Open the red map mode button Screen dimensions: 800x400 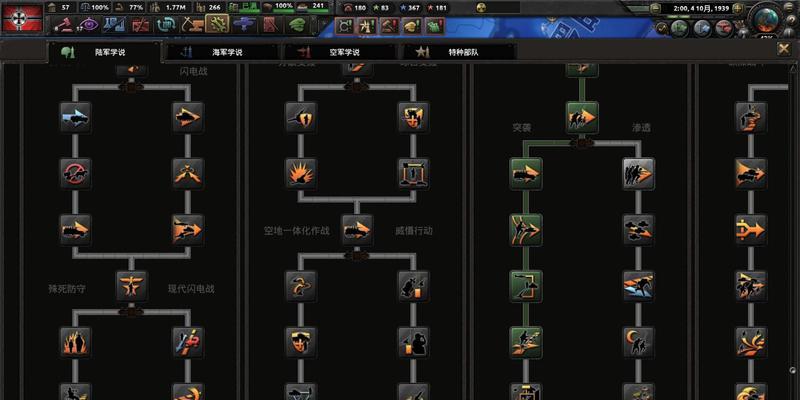coord(723,28)
